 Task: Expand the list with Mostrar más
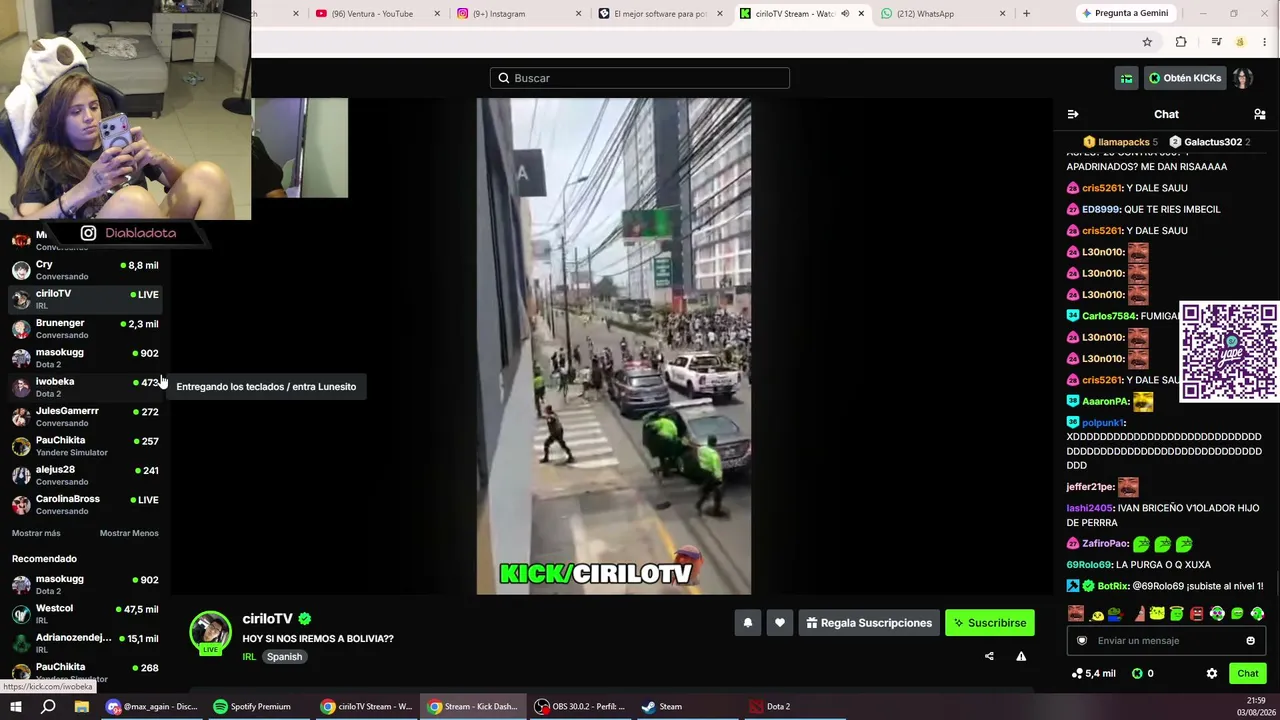tap(36, 533)
